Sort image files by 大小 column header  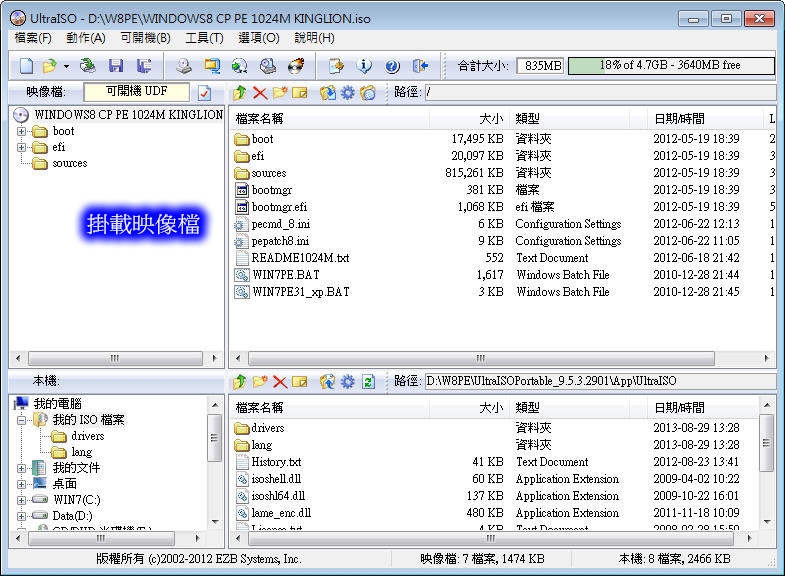pos(469,119)
